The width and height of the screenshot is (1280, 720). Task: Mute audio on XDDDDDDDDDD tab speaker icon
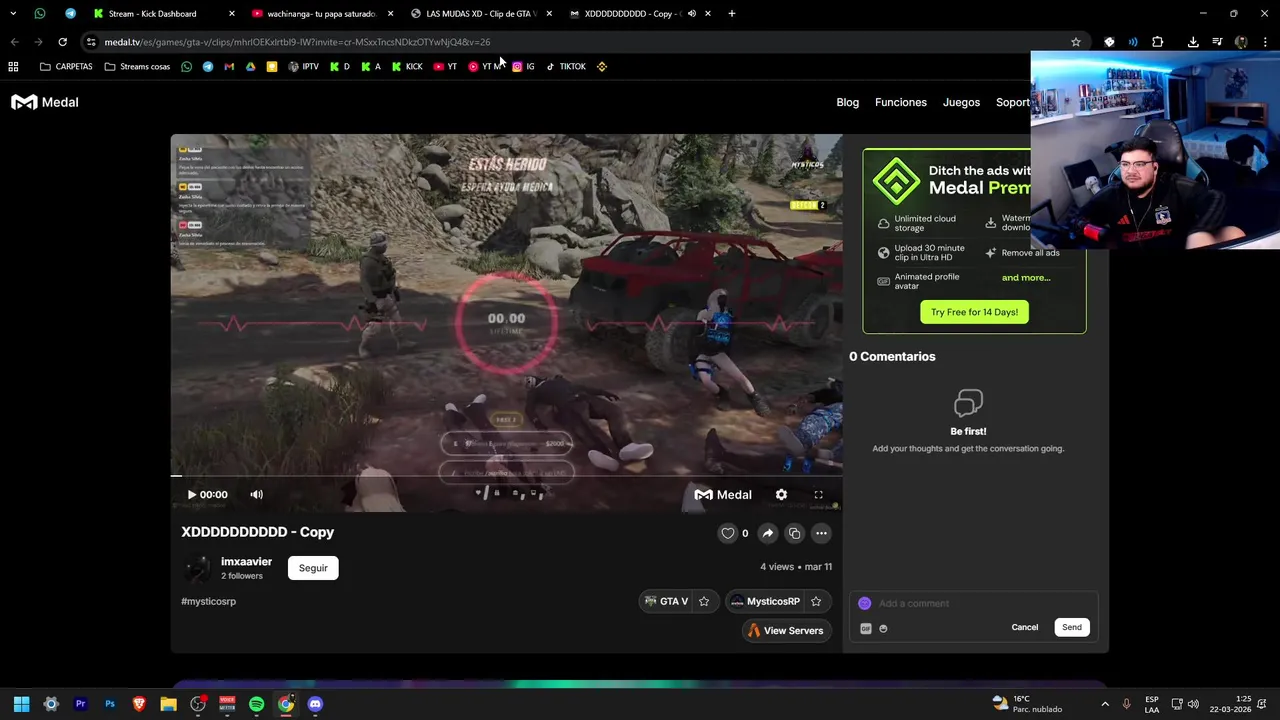click(x=691, y=14)
